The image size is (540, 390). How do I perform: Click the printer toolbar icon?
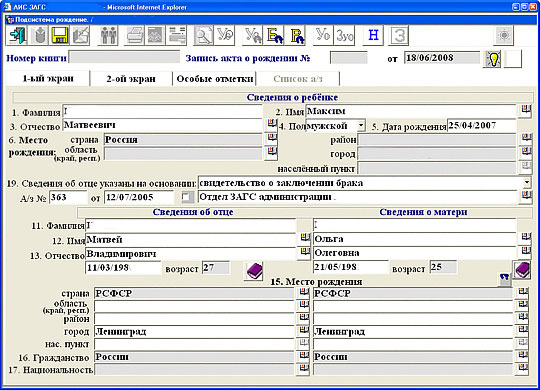pyautogui.click(x=135, y=35)
